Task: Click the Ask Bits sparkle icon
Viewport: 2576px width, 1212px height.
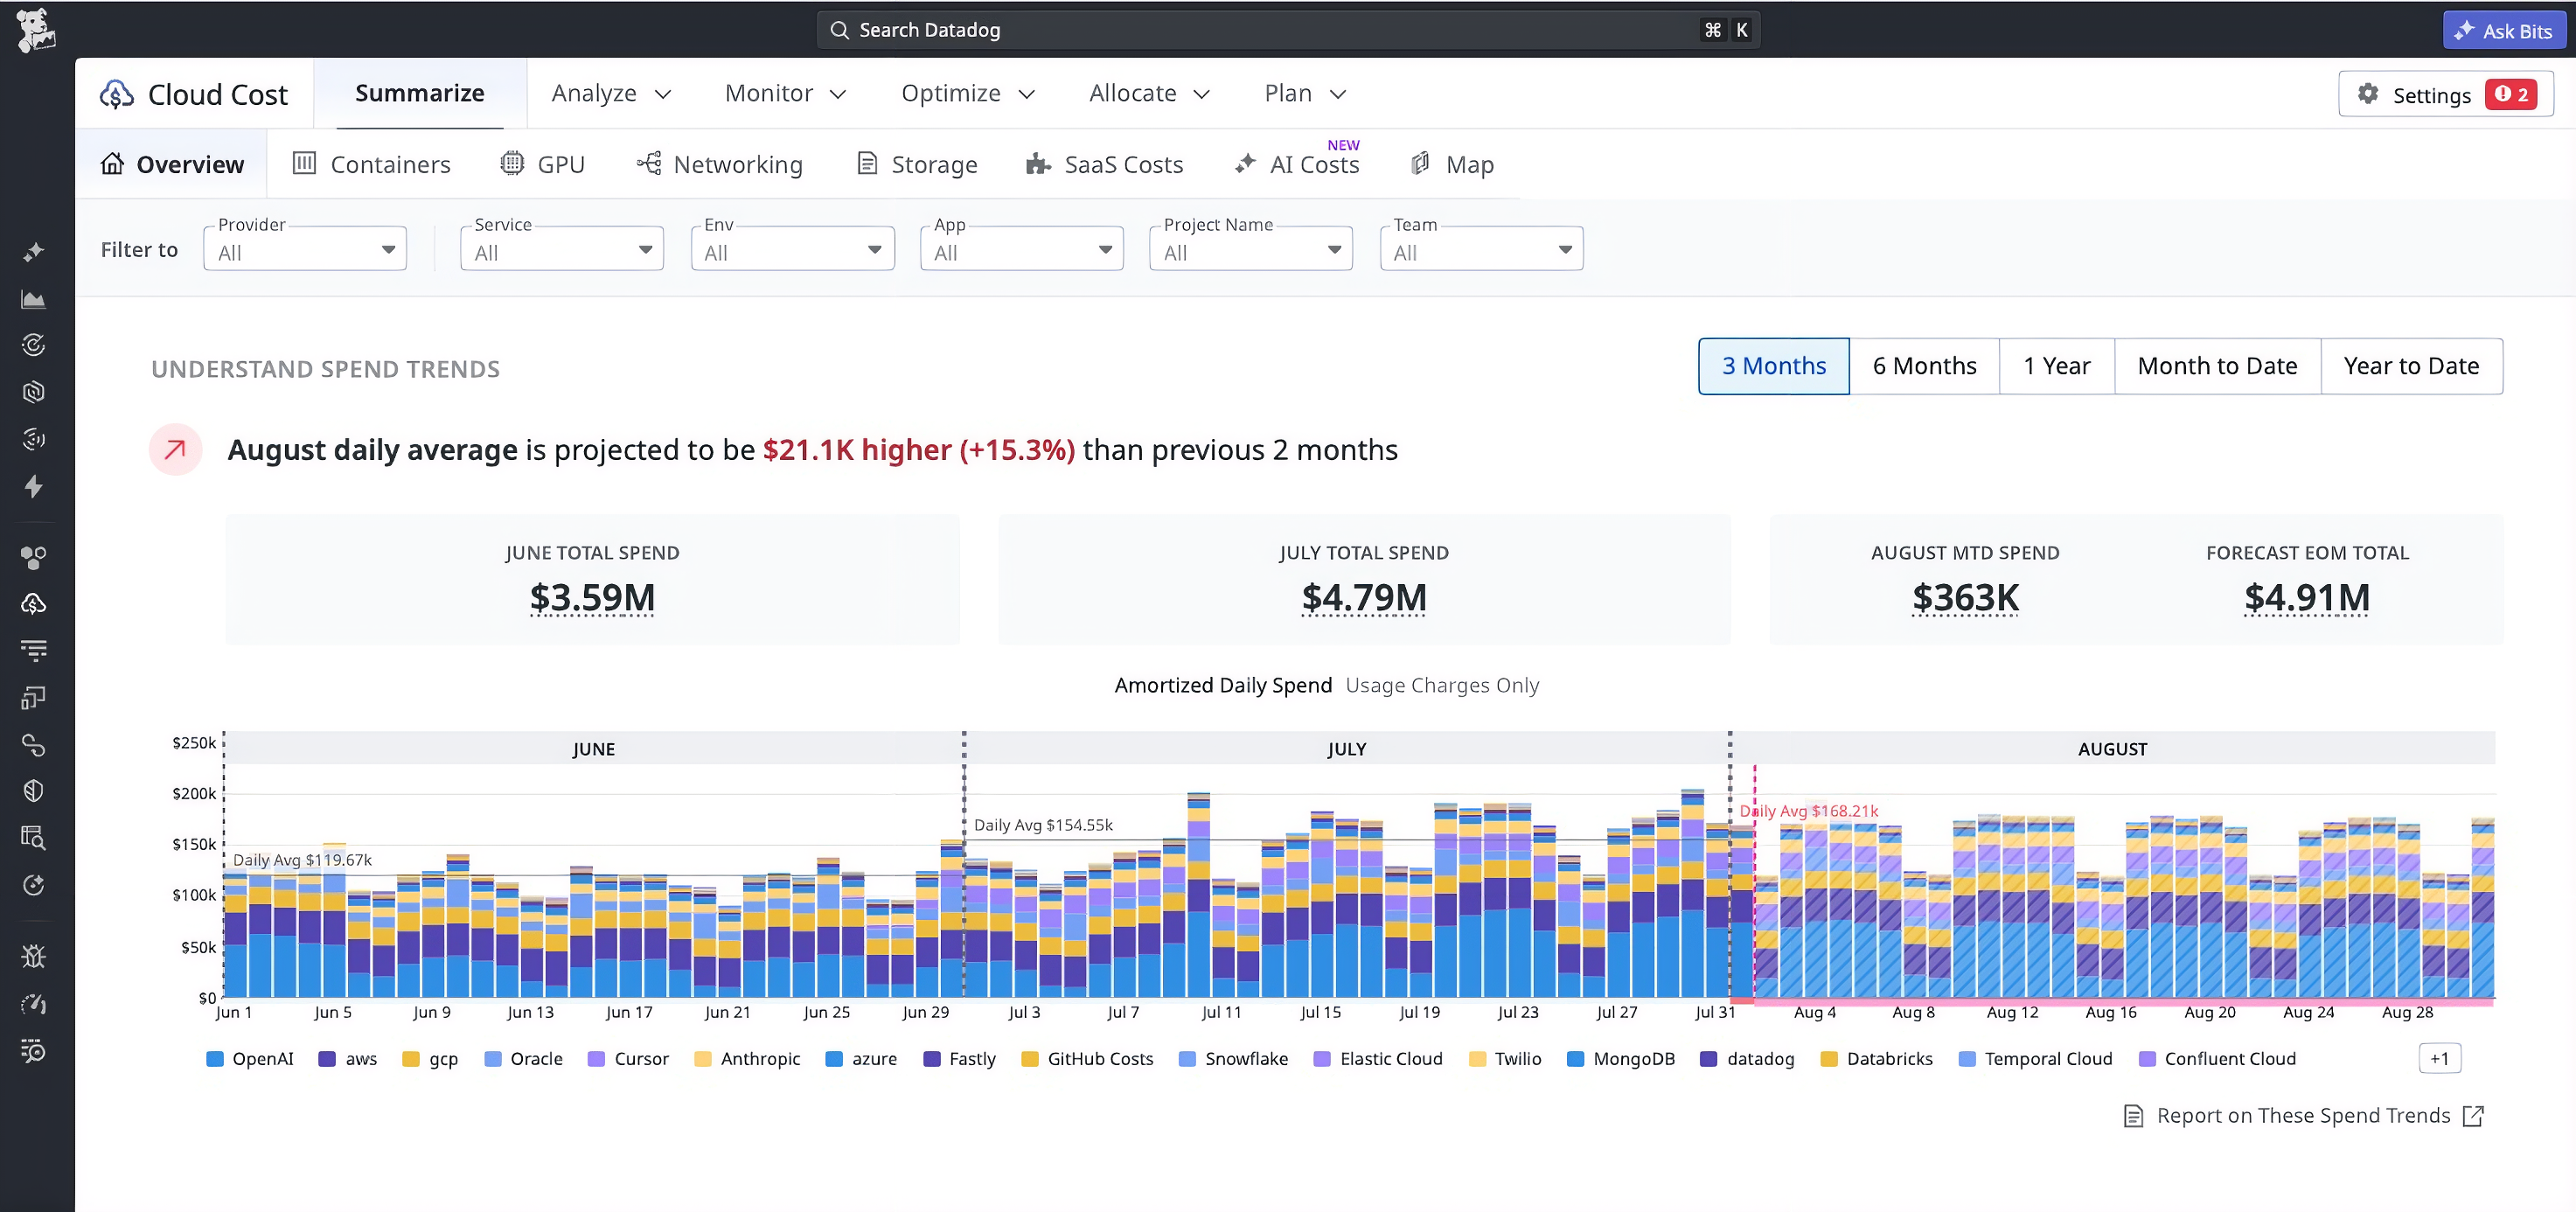Action: coord(2463,30)
